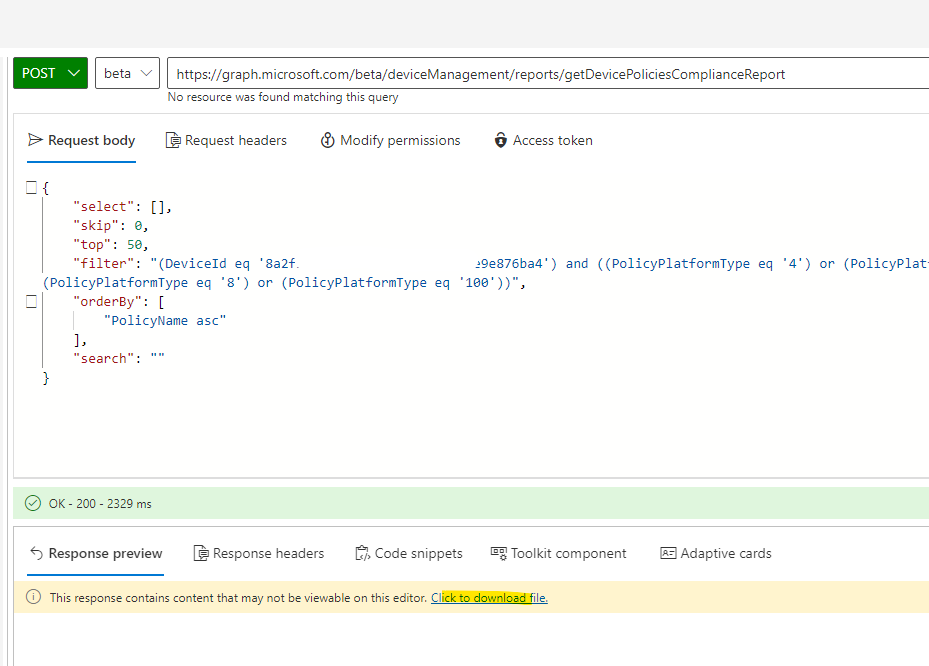929x666 pixels.
Task: Click the request URL input field
Action: [x=548, y=73]
